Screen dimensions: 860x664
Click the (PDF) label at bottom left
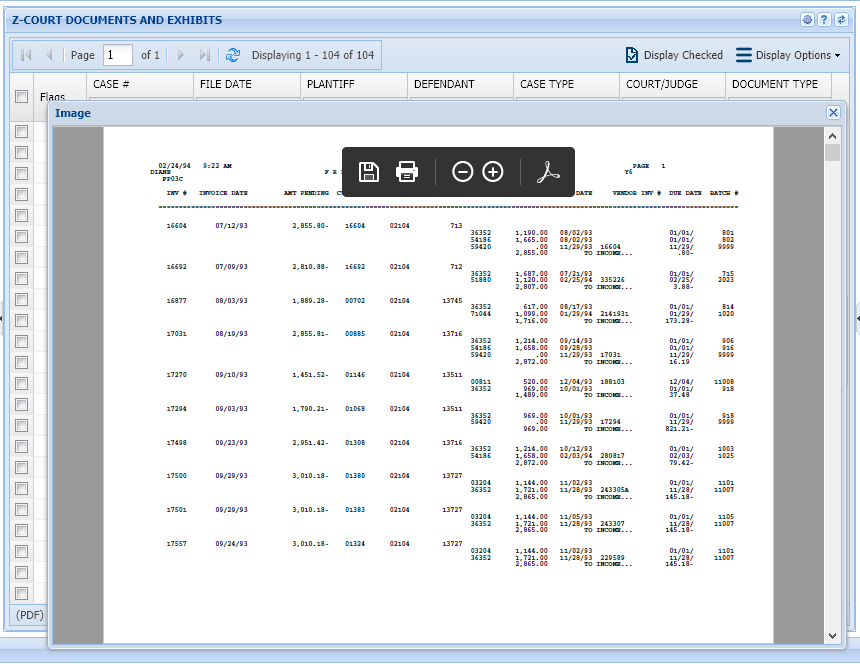30,615
